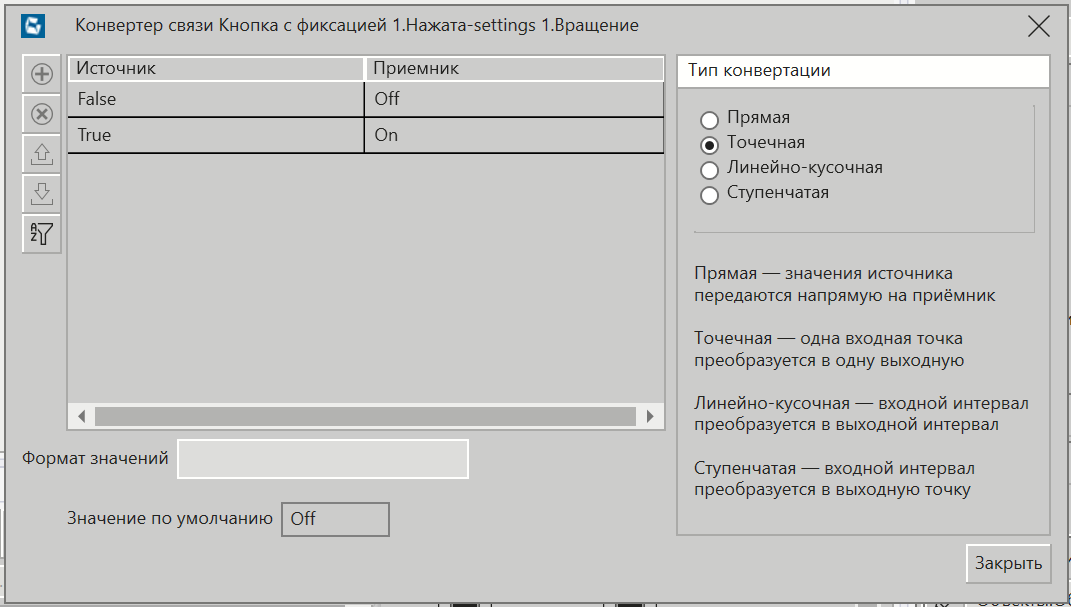Image resolution: width=1071 pixels, height=607 pixels.
Task: Click the add row plus icon
Action: click(x=42, y=74)
